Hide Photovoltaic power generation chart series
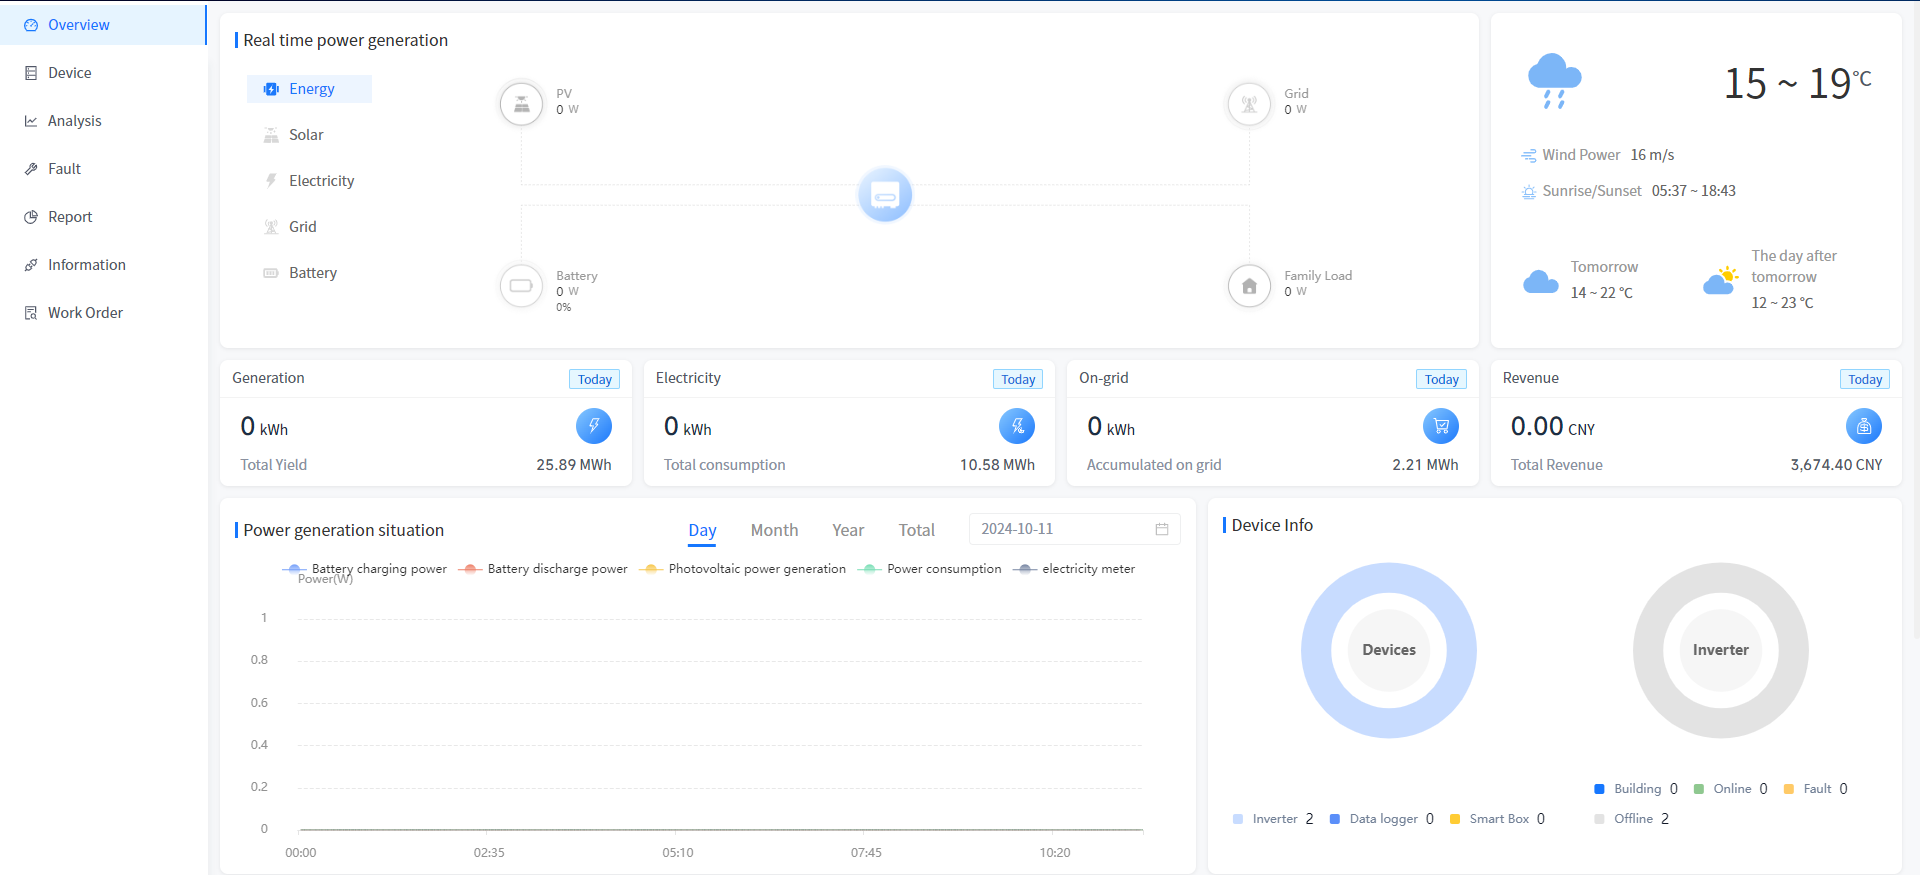This screenshot has width=1920, height=875. pyautogui.click(x=746, y=569)
